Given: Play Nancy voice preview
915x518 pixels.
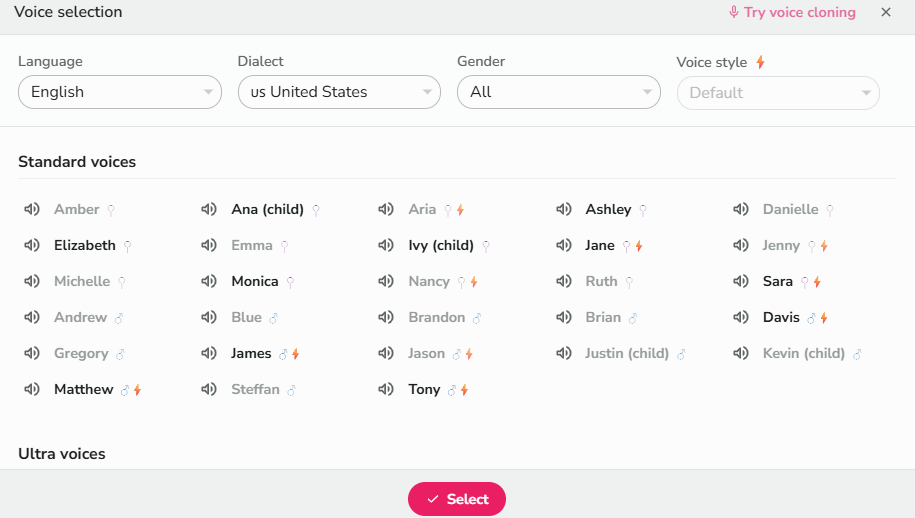Looking at the screenshot, I should [x=386, y=281].
